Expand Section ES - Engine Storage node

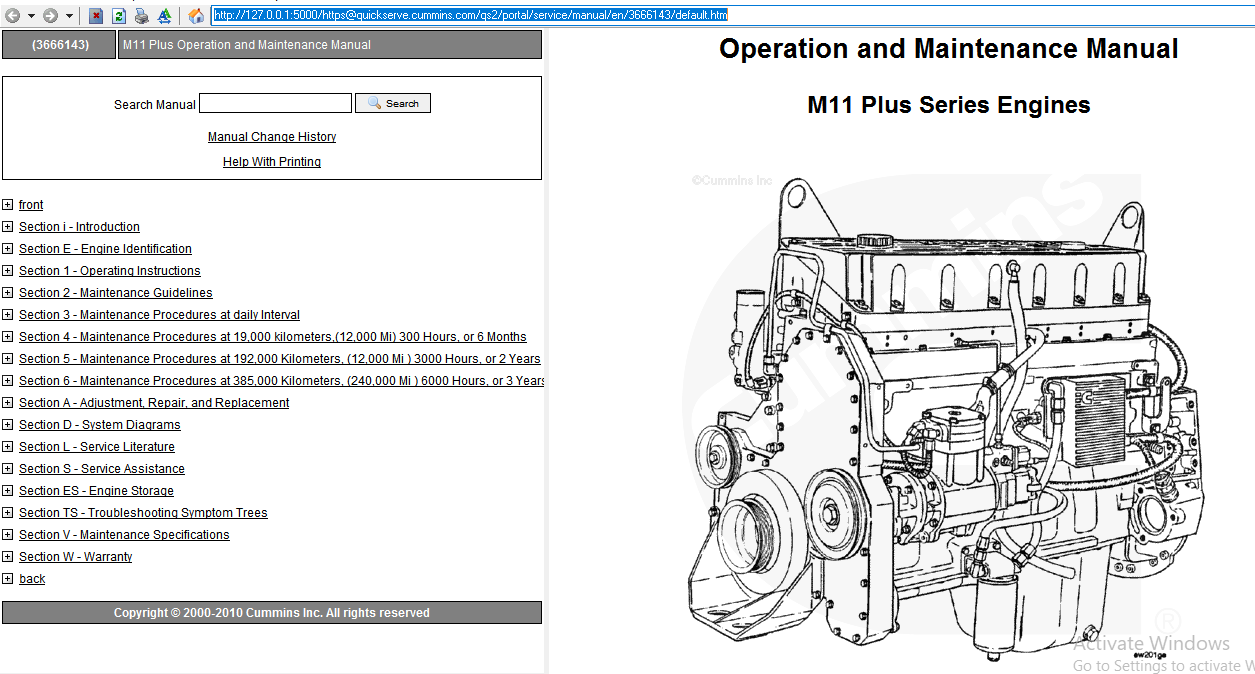8,491
